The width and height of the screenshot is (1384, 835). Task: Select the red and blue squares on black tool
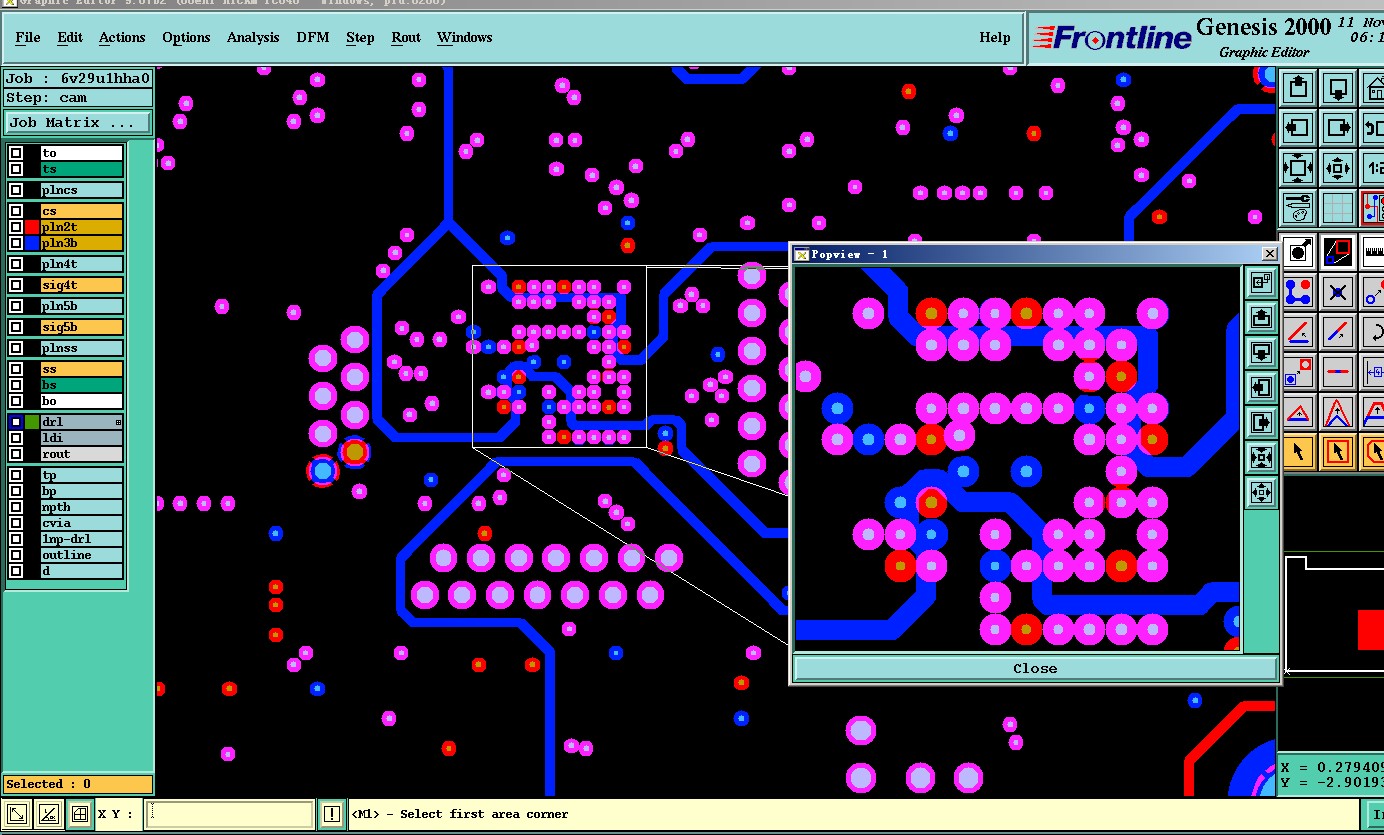tap(1338, 252)
